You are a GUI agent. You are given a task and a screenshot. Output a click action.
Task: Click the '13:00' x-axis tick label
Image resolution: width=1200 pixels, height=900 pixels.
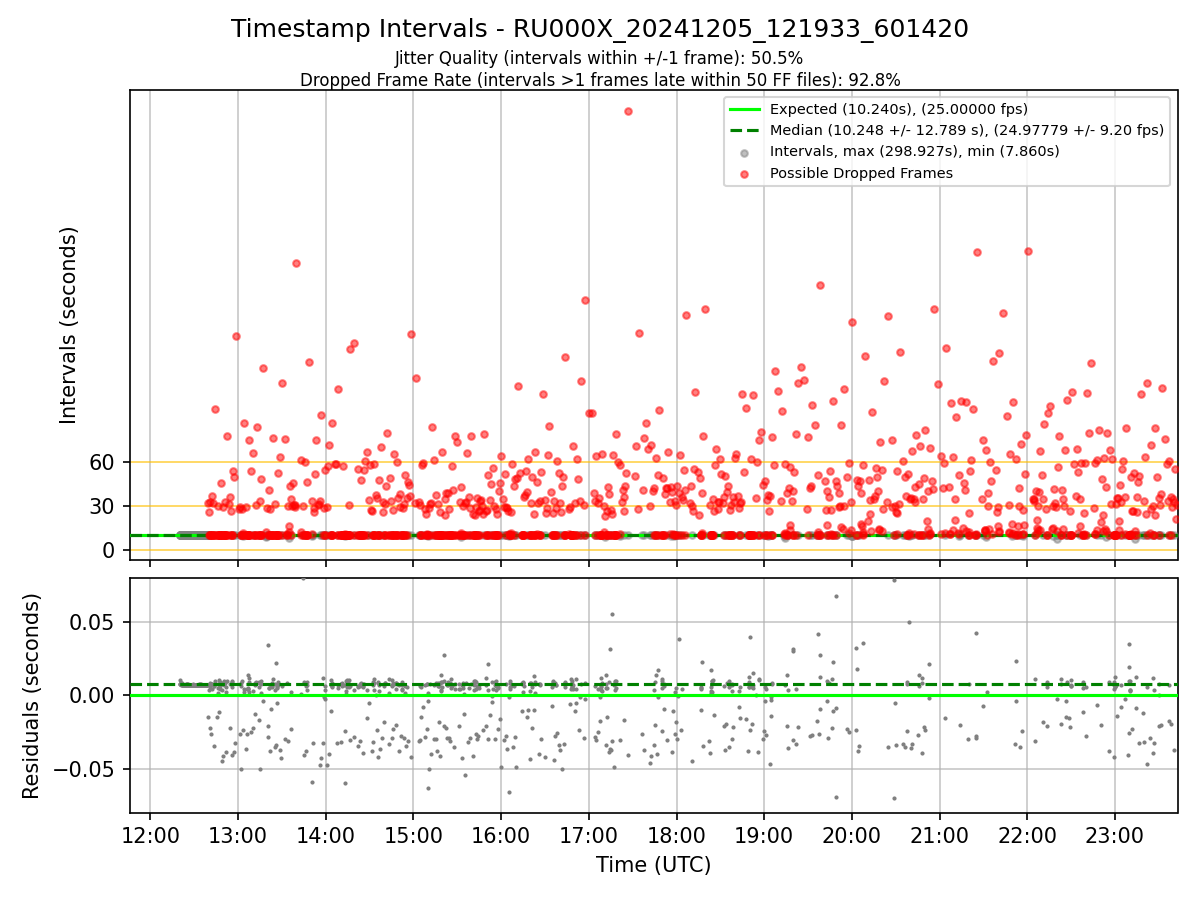click(238, 836)
